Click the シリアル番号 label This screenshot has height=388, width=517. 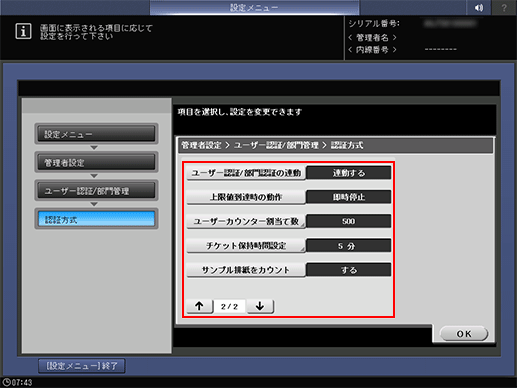pos(374,24)
